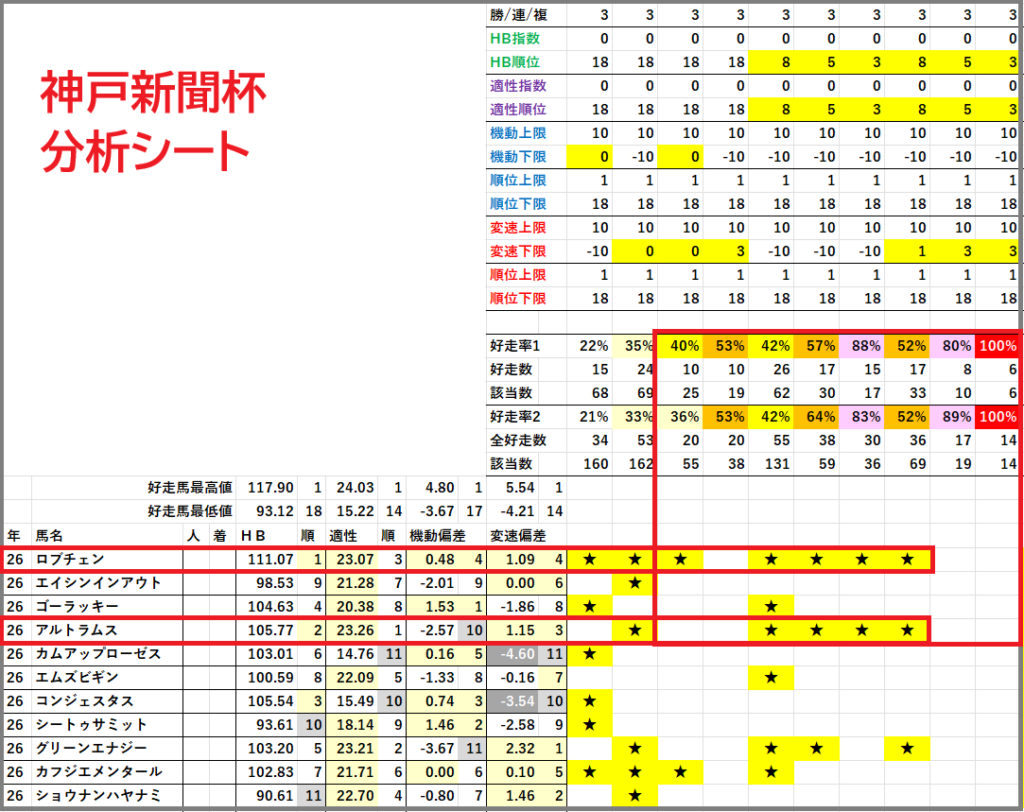Select the 好走率1 row label

tap(515, 346)
